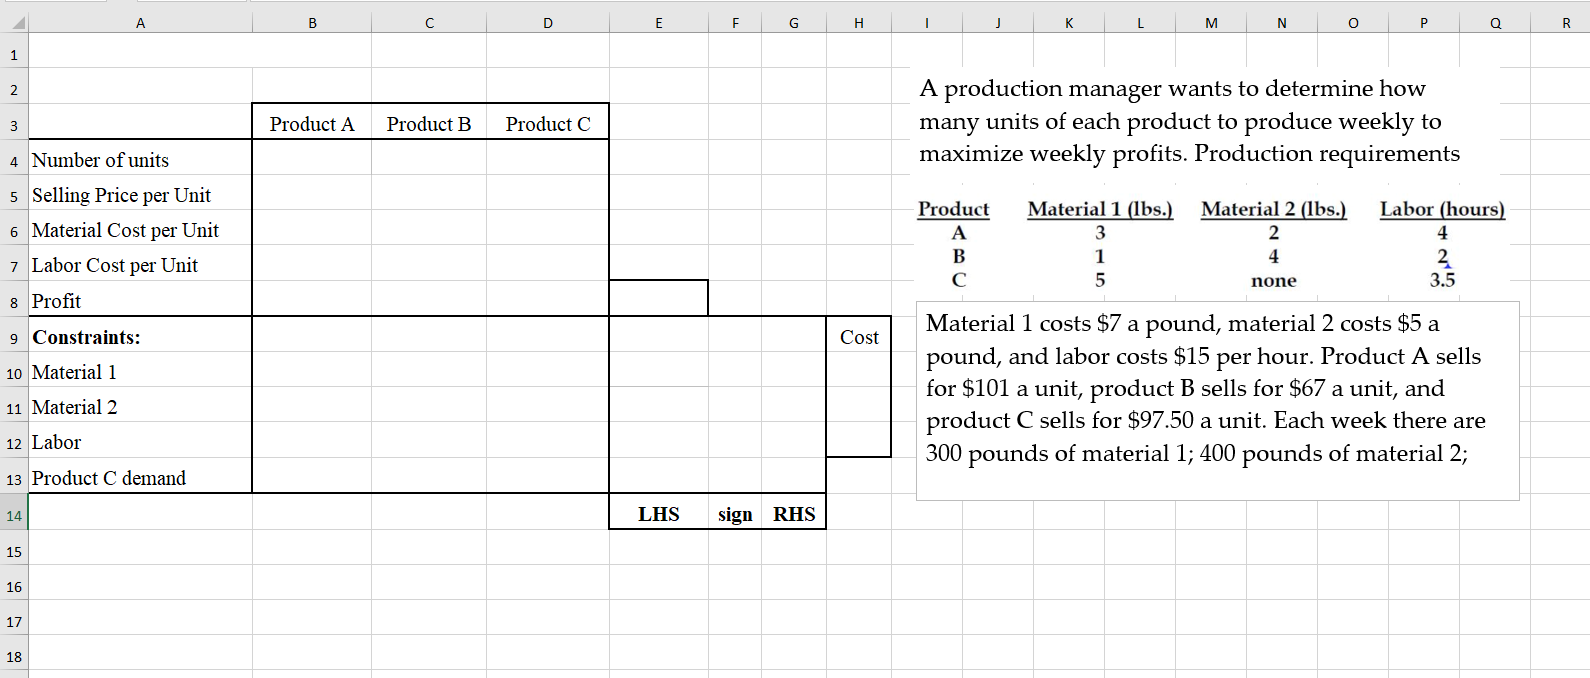Image resolution: width=1590 pixels, height=678 pixels.
Task: Select Product C profit cell
Action: 548,299
